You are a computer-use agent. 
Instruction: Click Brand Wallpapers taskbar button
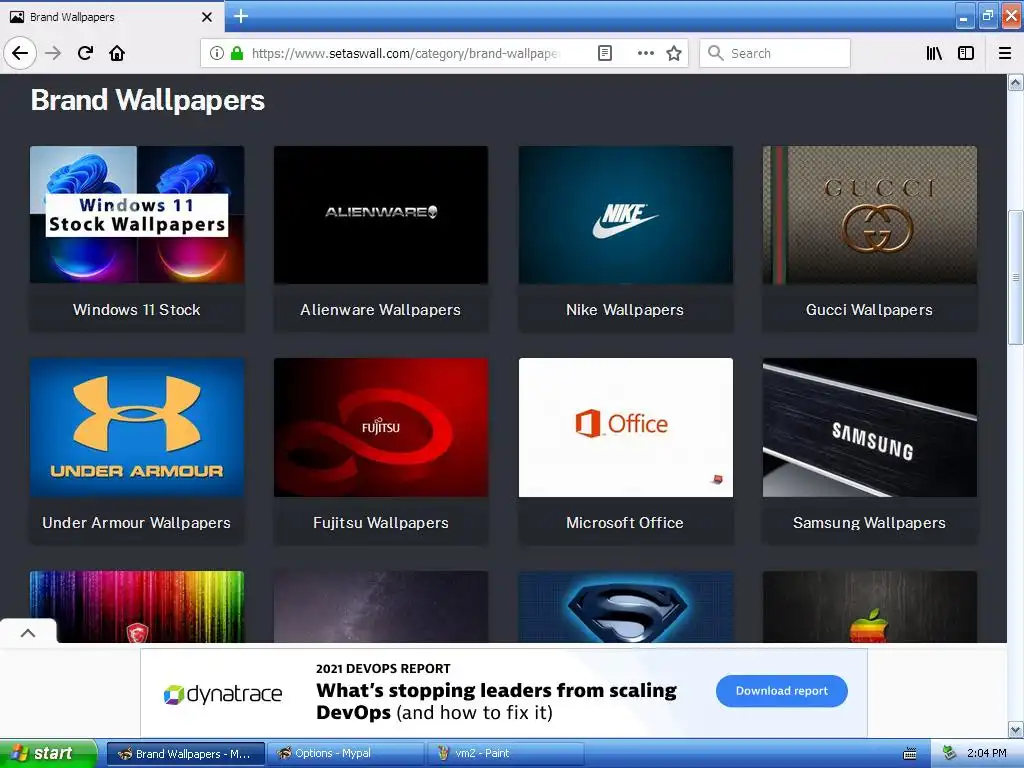[186, 753]
